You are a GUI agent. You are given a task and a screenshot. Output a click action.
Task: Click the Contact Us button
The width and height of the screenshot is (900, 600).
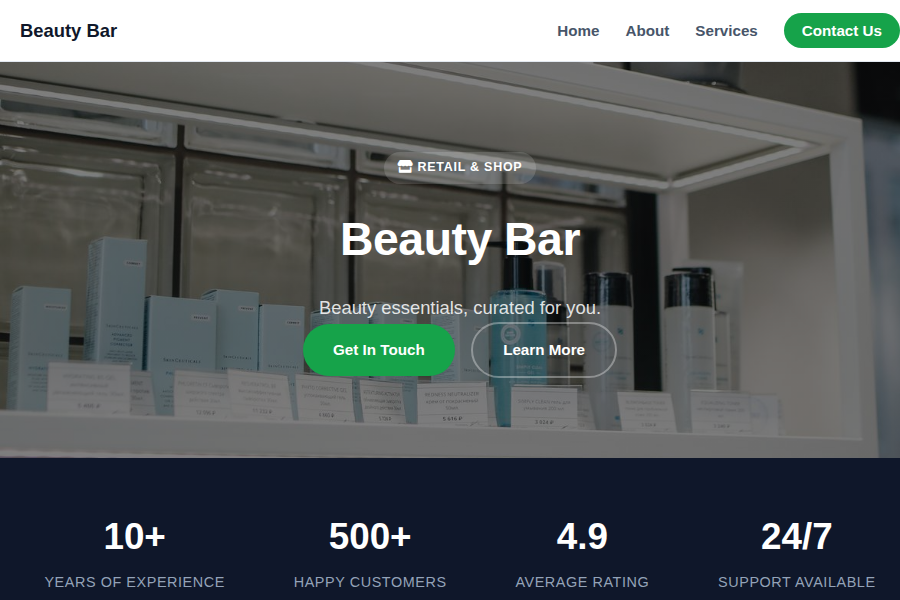pos(841,31)
